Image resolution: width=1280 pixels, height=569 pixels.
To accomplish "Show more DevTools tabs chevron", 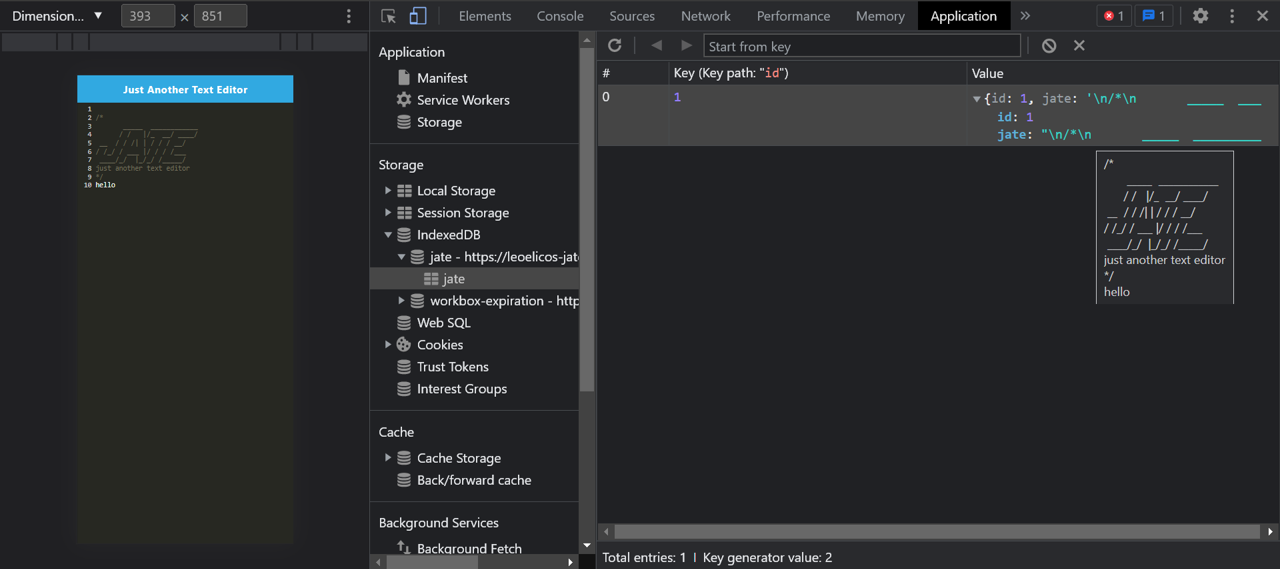I will pyautogui.click(x=1025, y=16).
